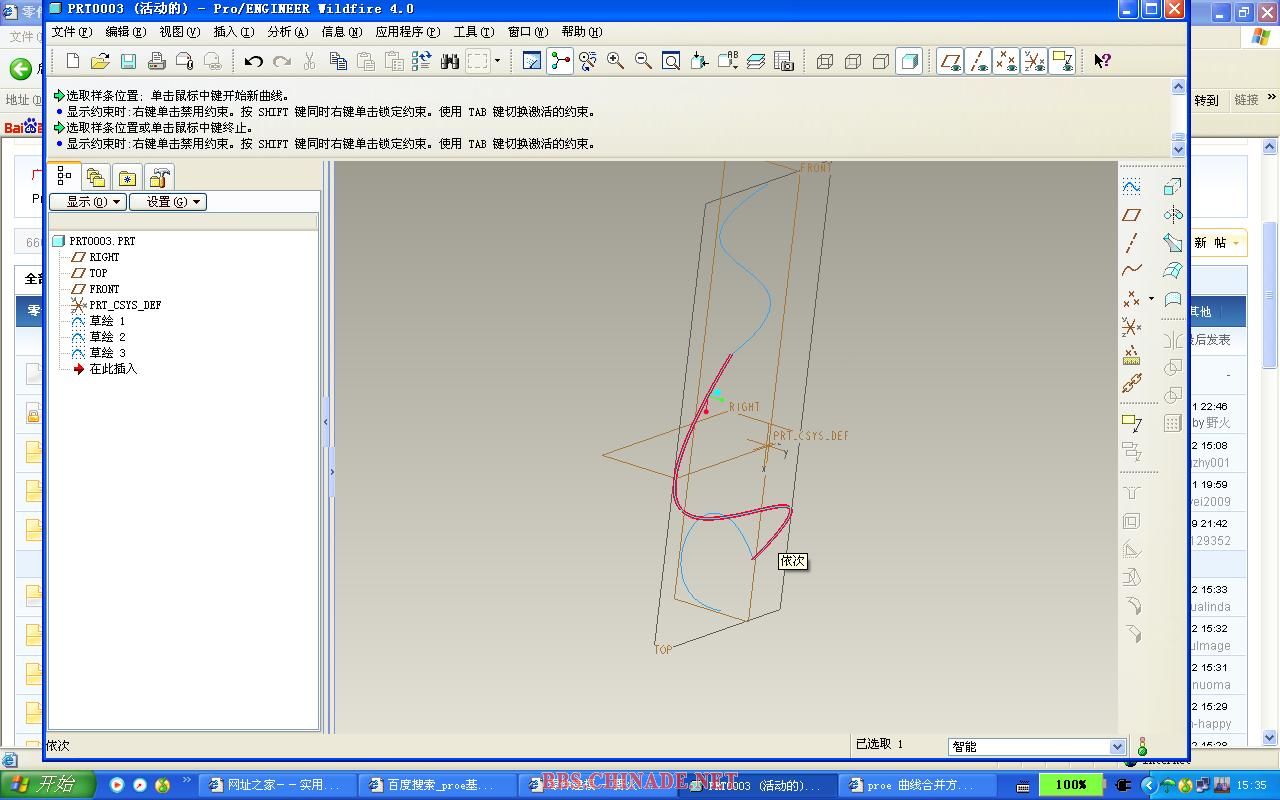This screenshot has height=800, width=1280.
Task: Open the Layers icon in the toolbar
Action: pyautogui.click(x=756, y=61)
